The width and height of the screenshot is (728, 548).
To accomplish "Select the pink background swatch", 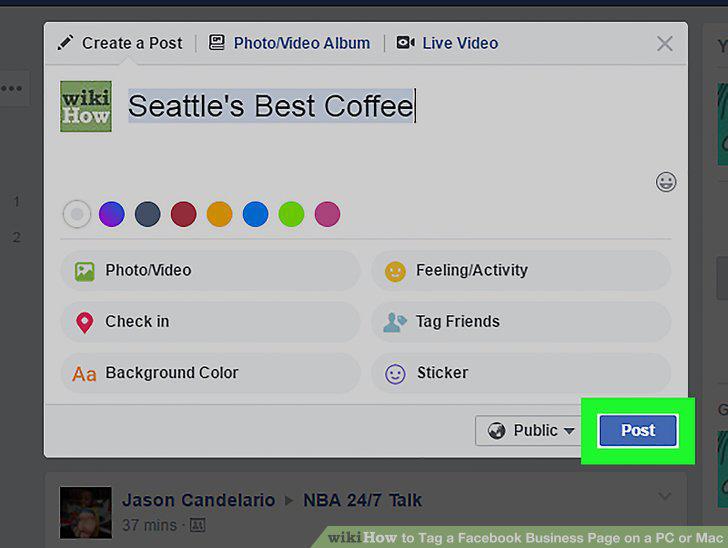I will 327,214.
